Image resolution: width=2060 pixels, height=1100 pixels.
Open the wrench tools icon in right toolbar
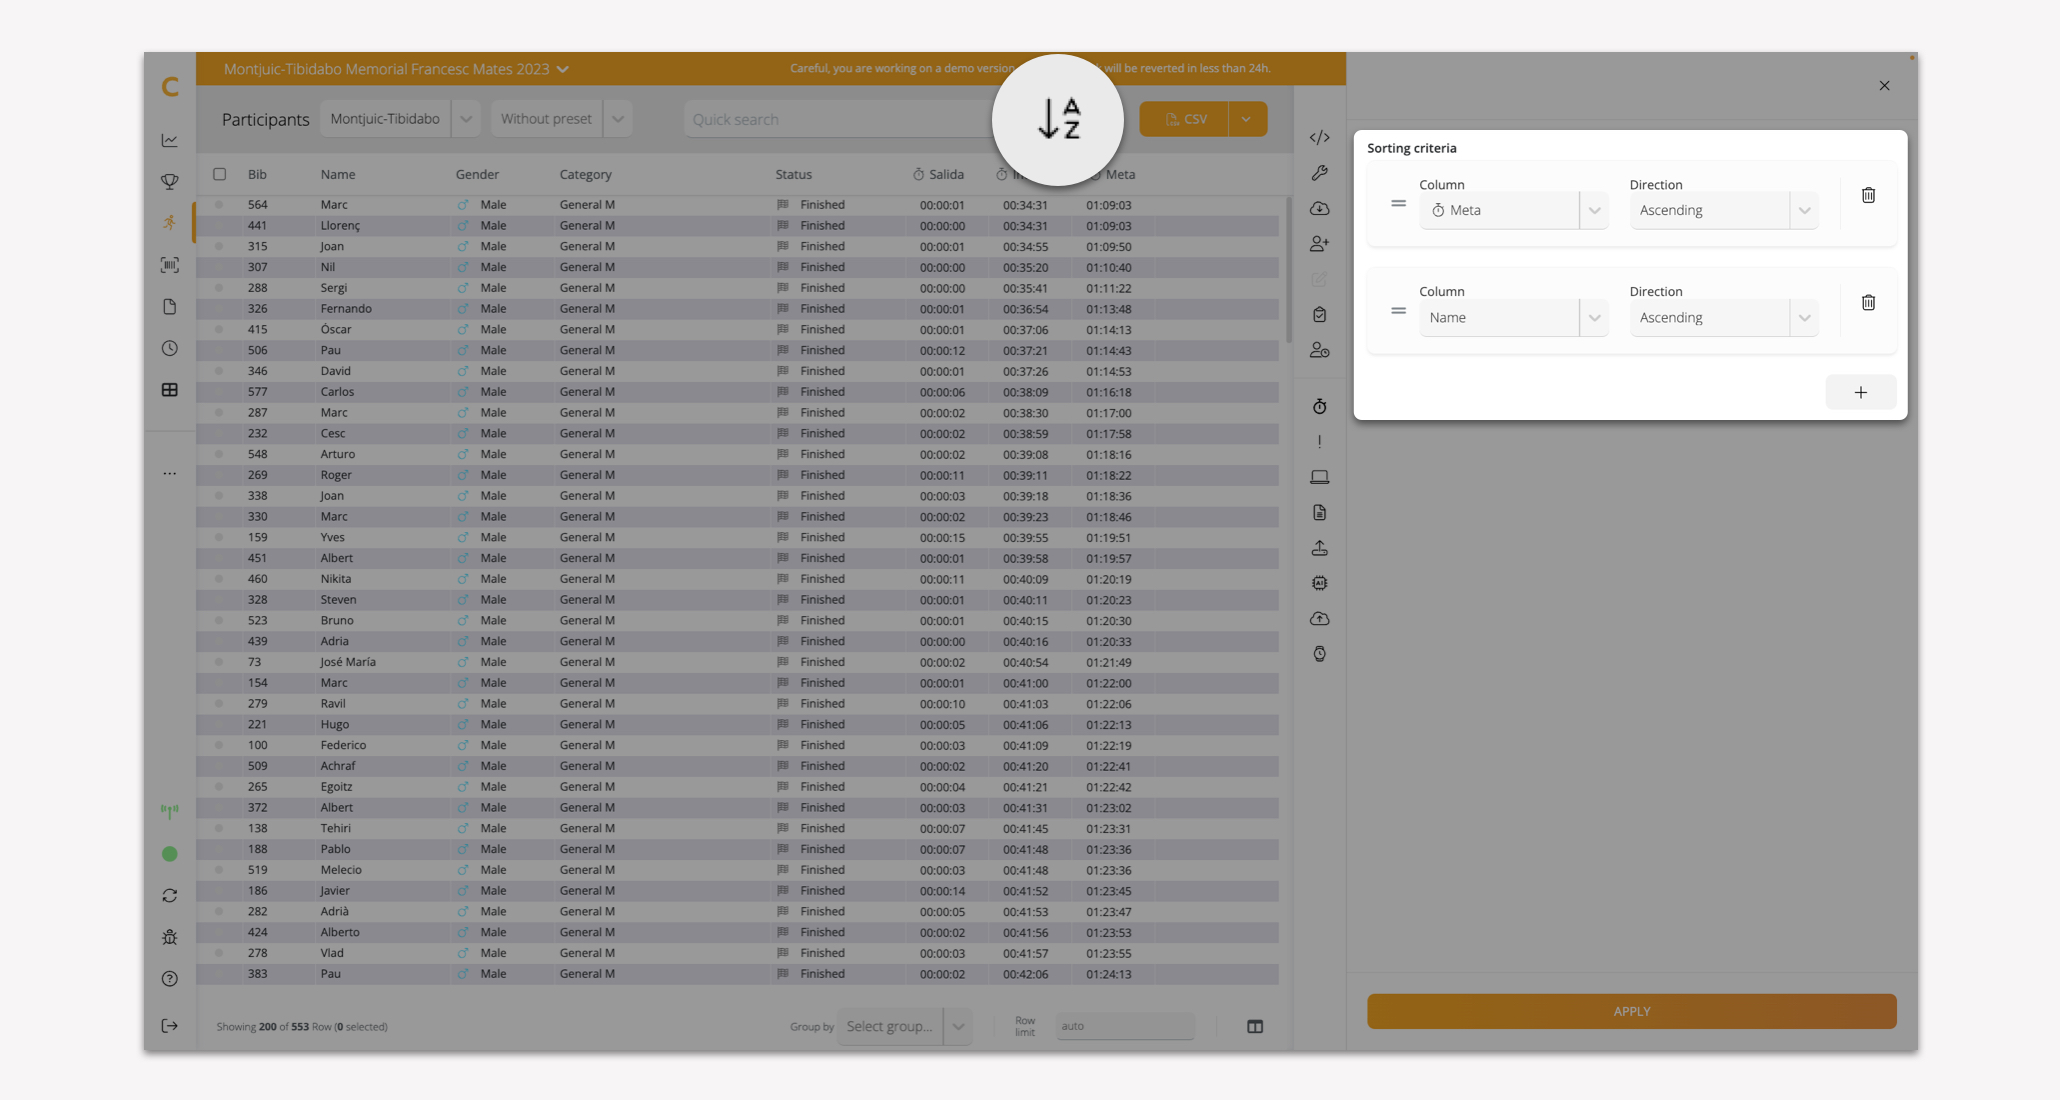click(1320, 173)
